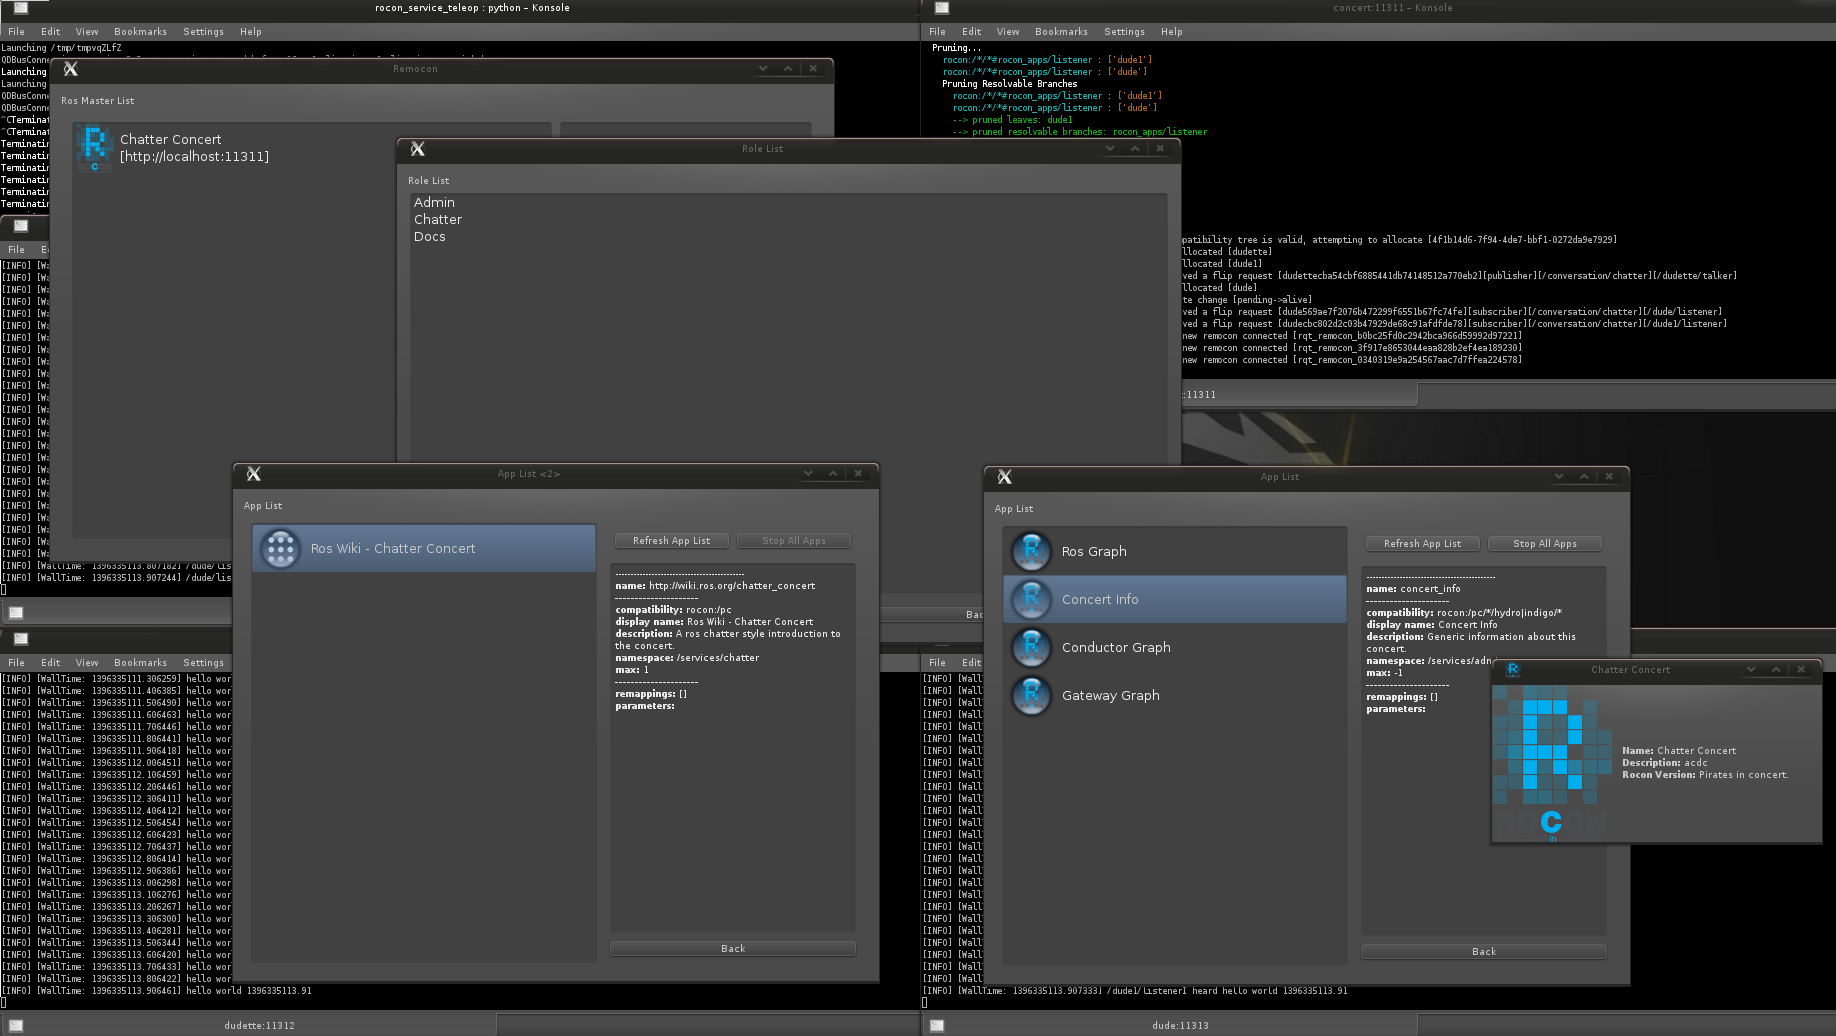
Task: Click down chevron in Chatter Concert popup titlebar
Action: (x=1751, y=670)
